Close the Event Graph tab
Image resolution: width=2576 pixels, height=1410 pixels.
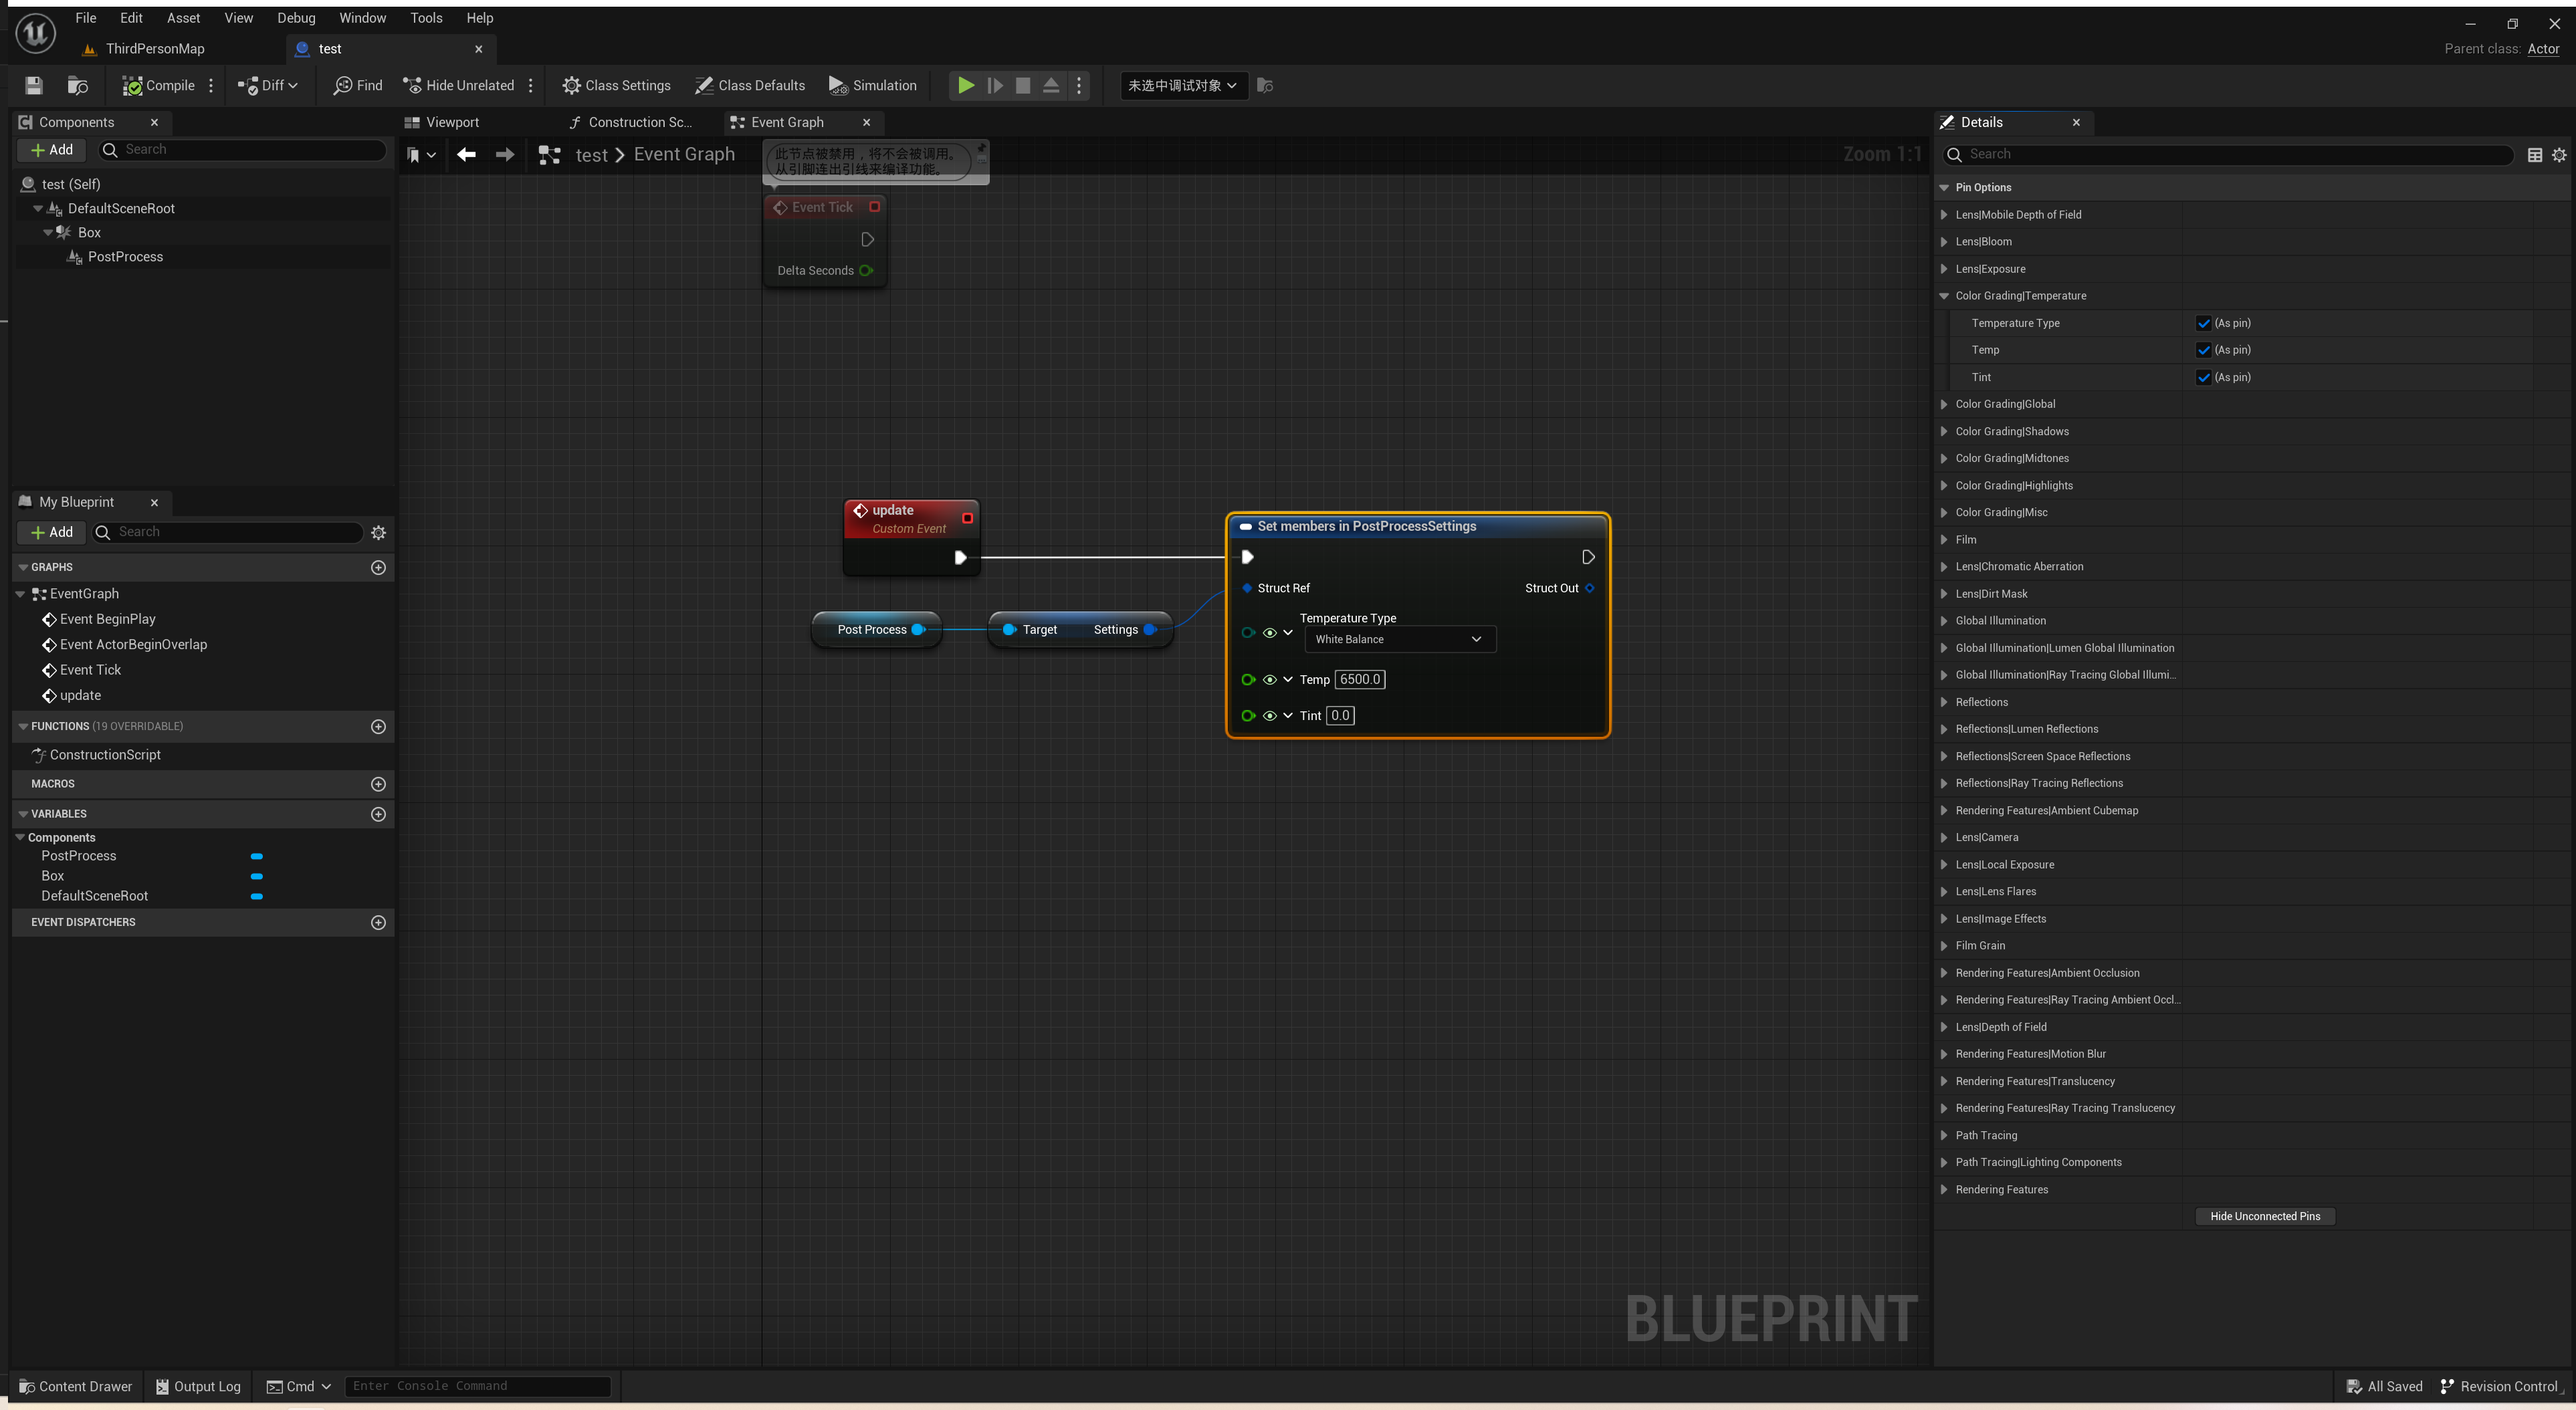pyautogui.click(x=866, y=122)
